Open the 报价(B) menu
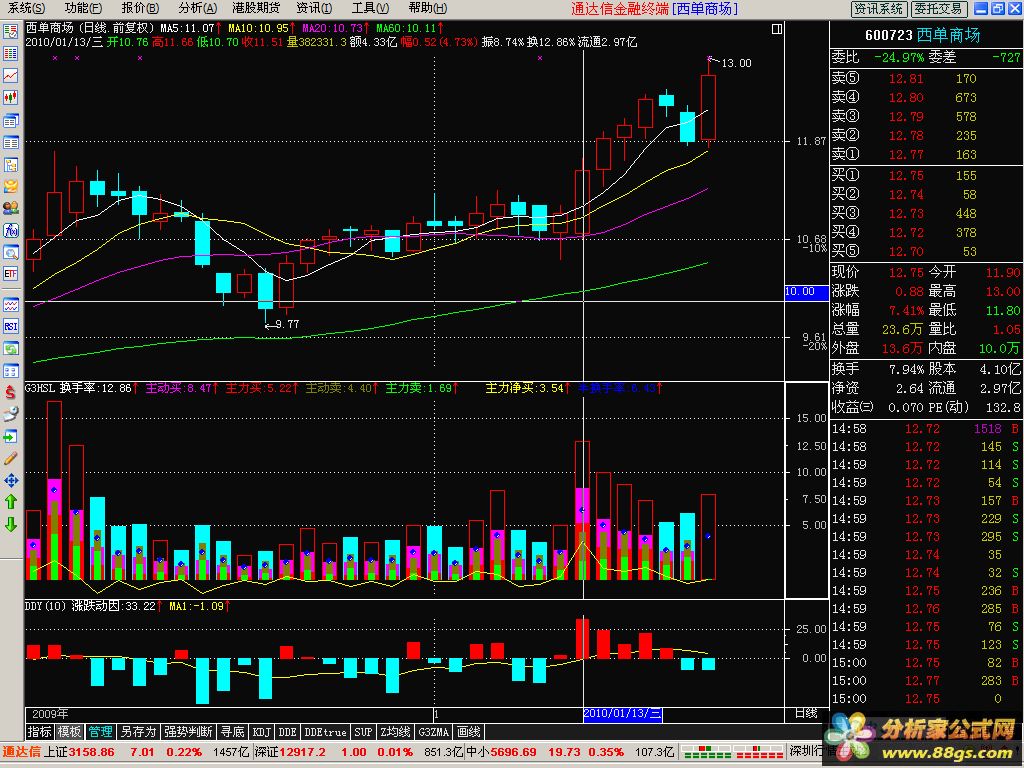 pyautogui.click(x=140, y=8)
